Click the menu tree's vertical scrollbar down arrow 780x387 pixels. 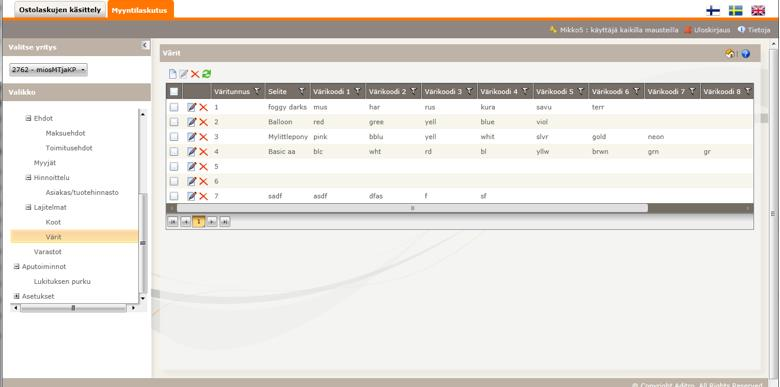tap(143, 298)
